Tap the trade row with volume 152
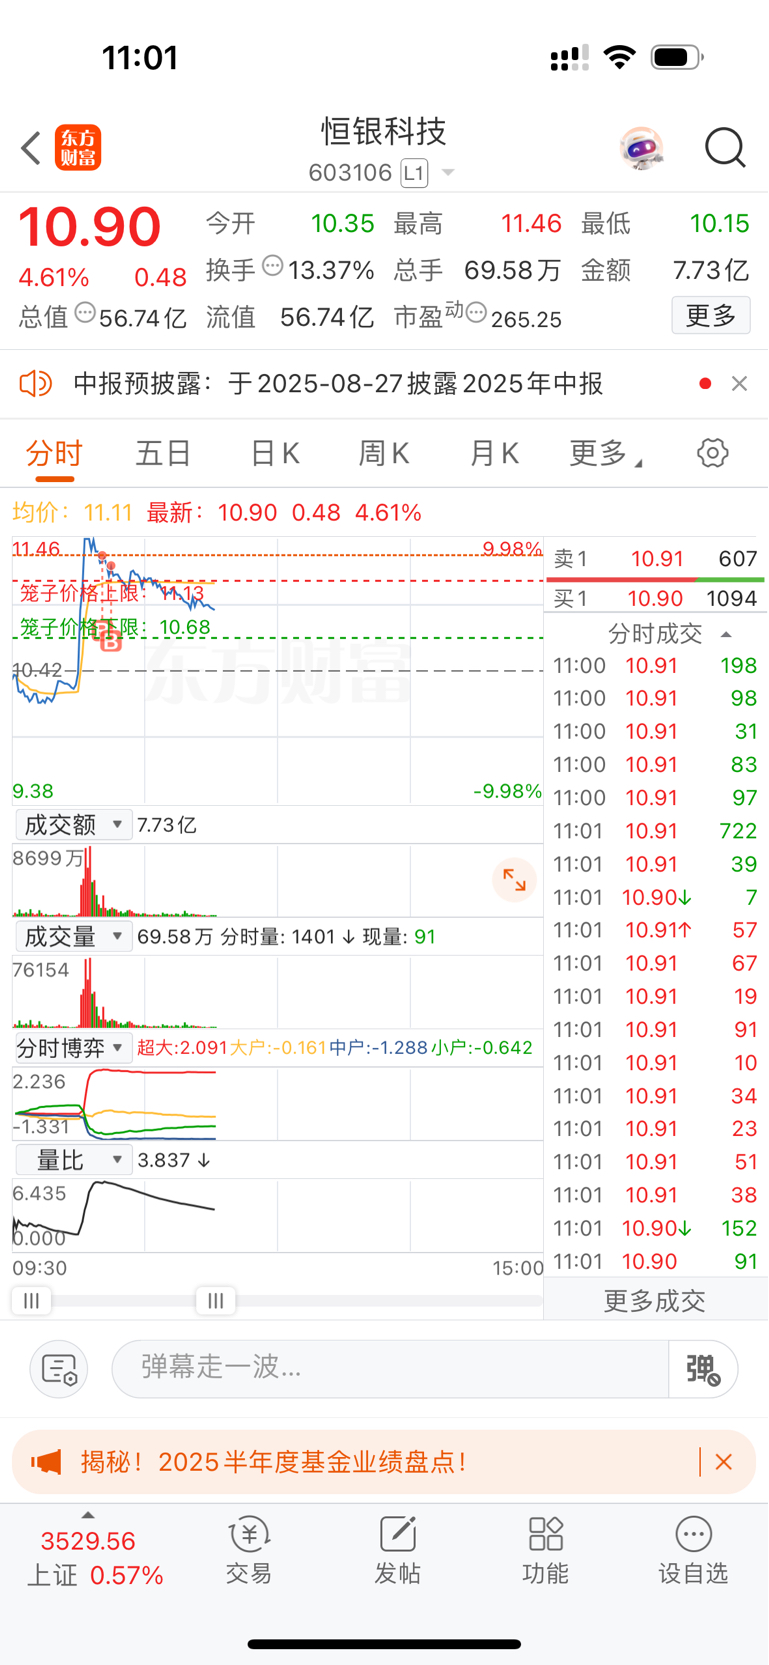Screen dimensions: 769x1665 pyautogui.click(x=655, y=1229)
